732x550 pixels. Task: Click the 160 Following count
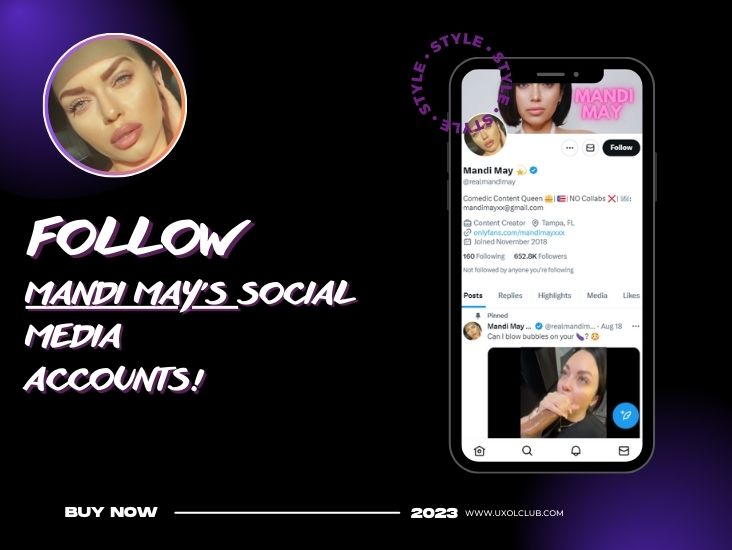coord(484,256)
